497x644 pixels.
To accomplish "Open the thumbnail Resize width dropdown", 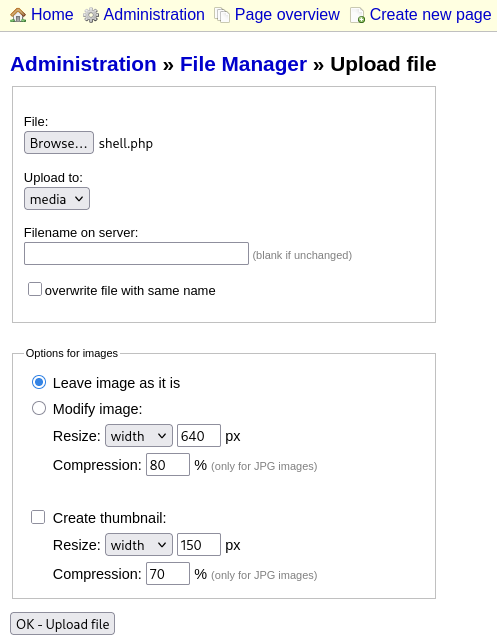I will (x=139, y=545).
